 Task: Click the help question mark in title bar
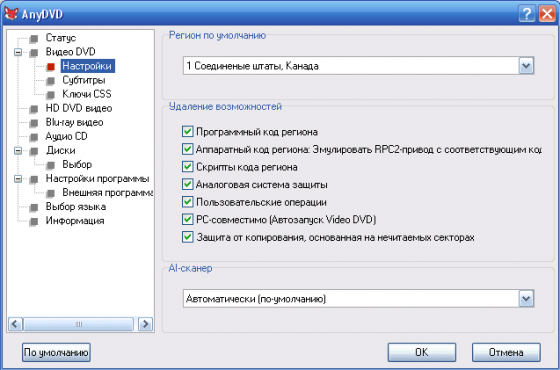pos(527,14)
